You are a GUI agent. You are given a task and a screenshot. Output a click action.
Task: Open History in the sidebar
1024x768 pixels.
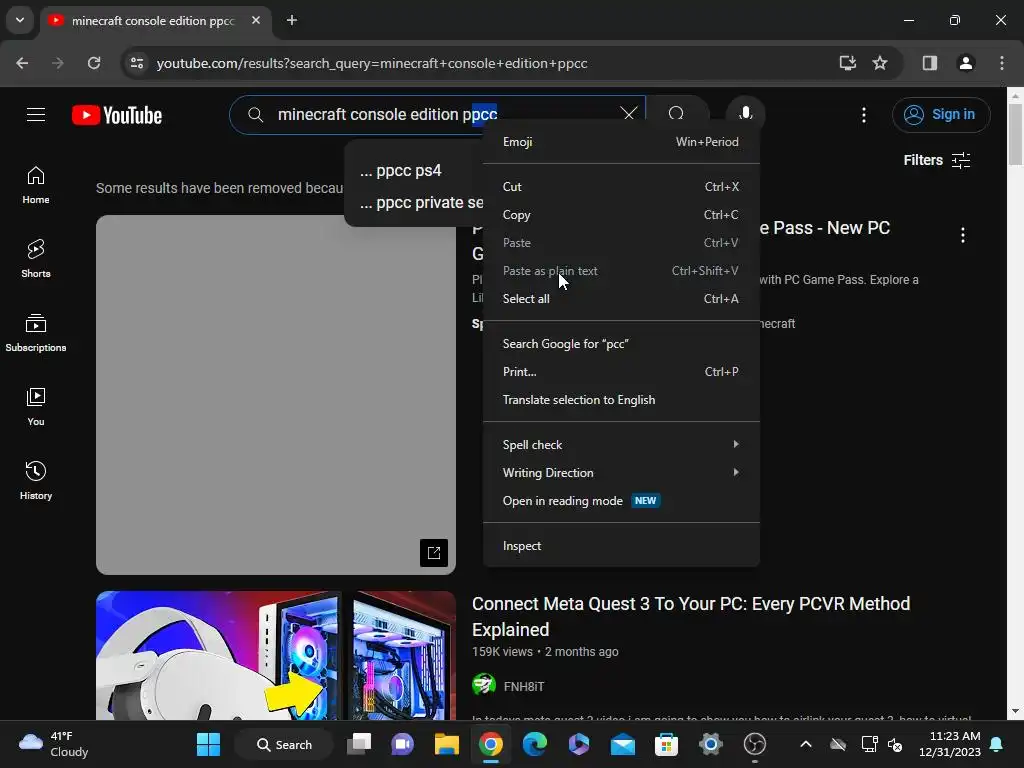36,480
